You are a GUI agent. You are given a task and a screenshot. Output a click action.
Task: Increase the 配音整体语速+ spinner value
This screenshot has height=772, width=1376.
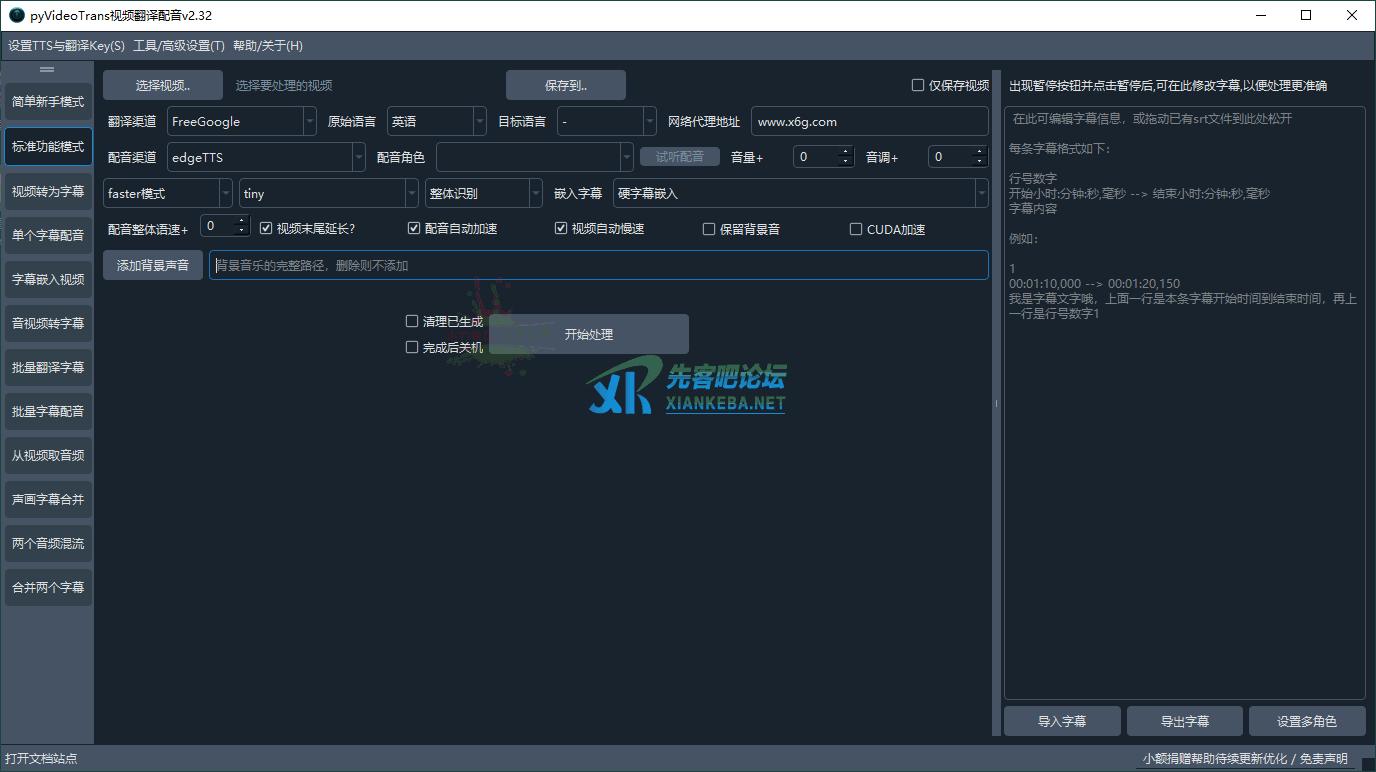(x=241, y=222)
